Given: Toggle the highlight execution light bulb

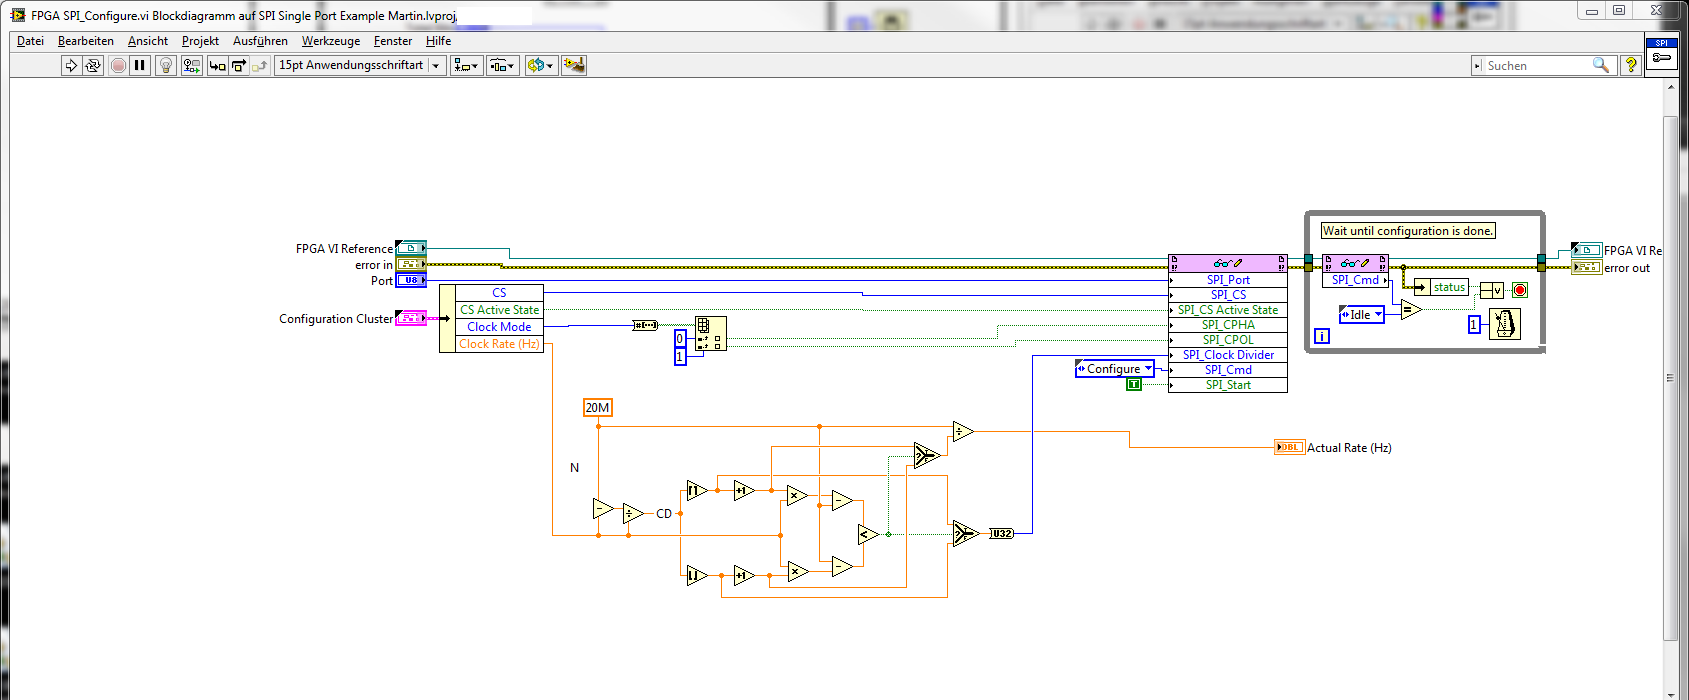Looking at the screenshot, I should pyautogui.click(x=166, y=66).
